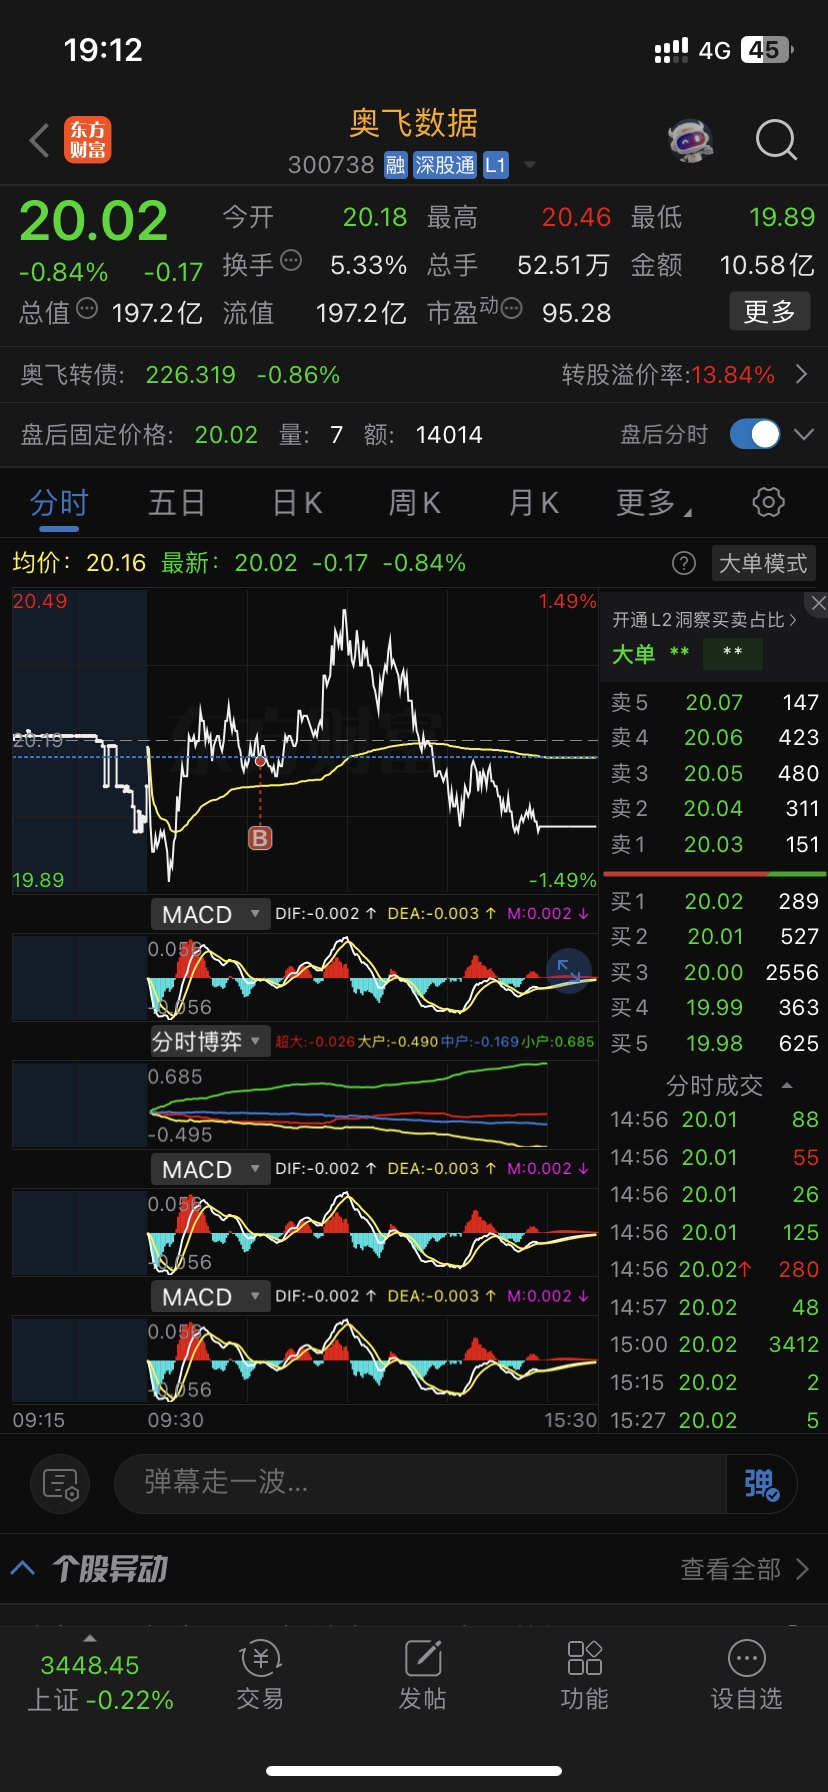
Task: Open 查看全部 link
Action: [744, 1569]
